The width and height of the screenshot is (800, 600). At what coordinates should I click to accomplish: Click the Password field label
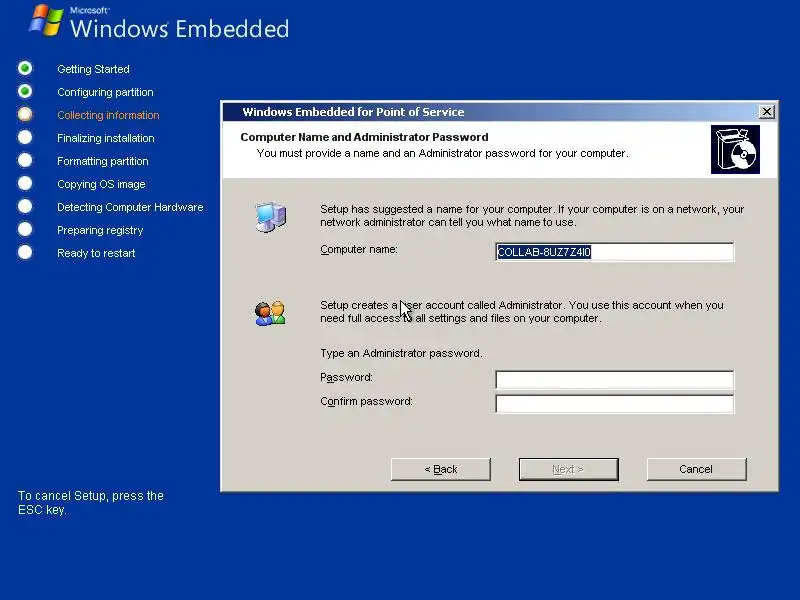coord(346,378)
